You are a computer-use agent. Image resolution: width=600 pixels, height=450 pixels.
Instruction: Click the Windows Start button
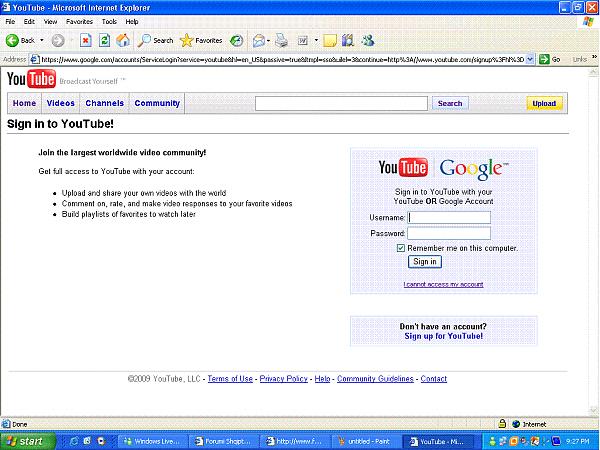(27, 441)
